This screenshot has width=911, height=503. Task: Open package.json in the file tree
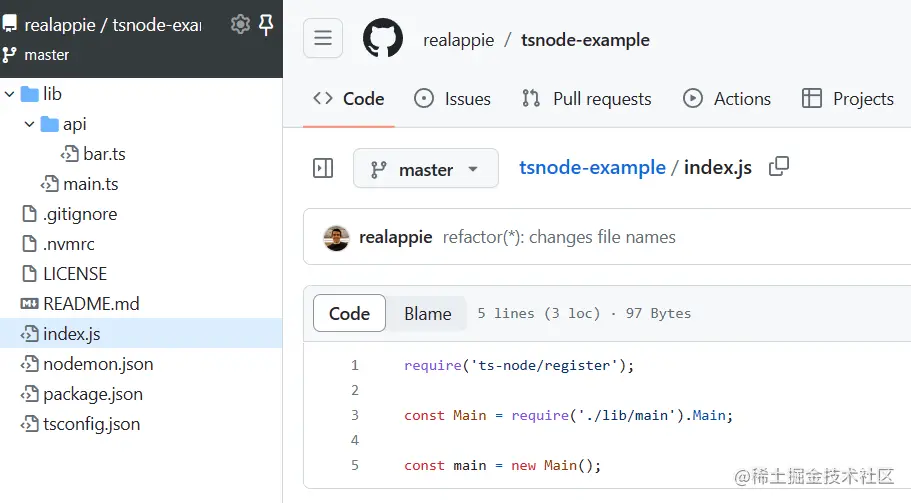[82, 394]
